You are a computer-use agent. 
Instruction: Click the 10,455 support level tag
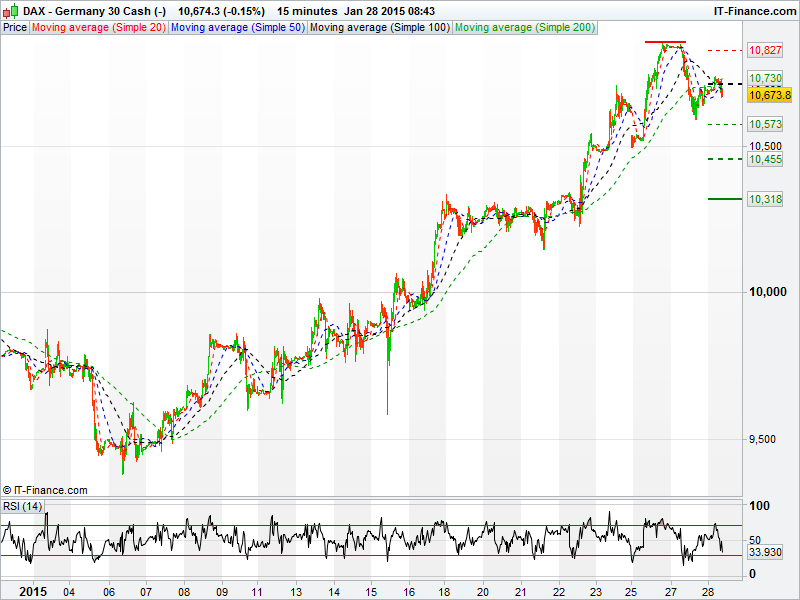click(x=765, y=159)
